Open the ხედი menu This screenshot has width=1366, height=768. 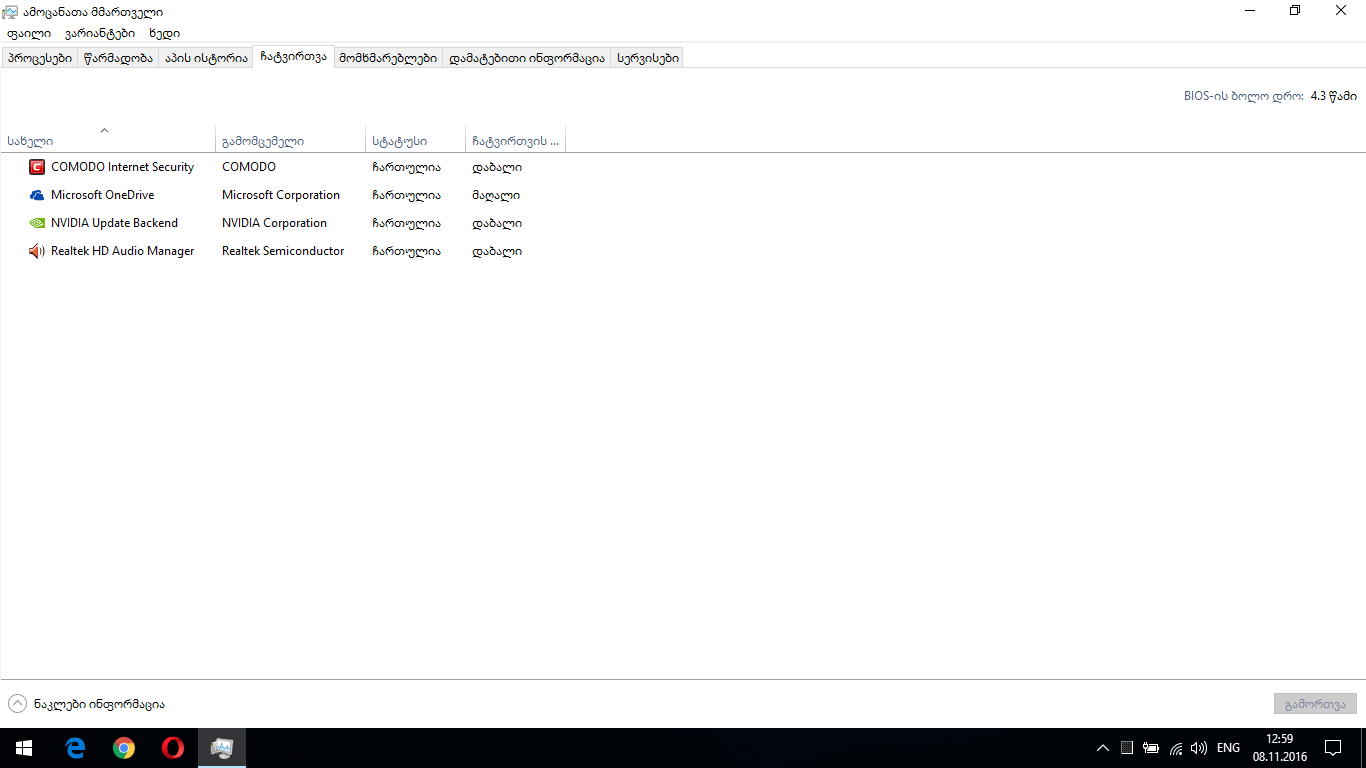(x=164, y=33)
